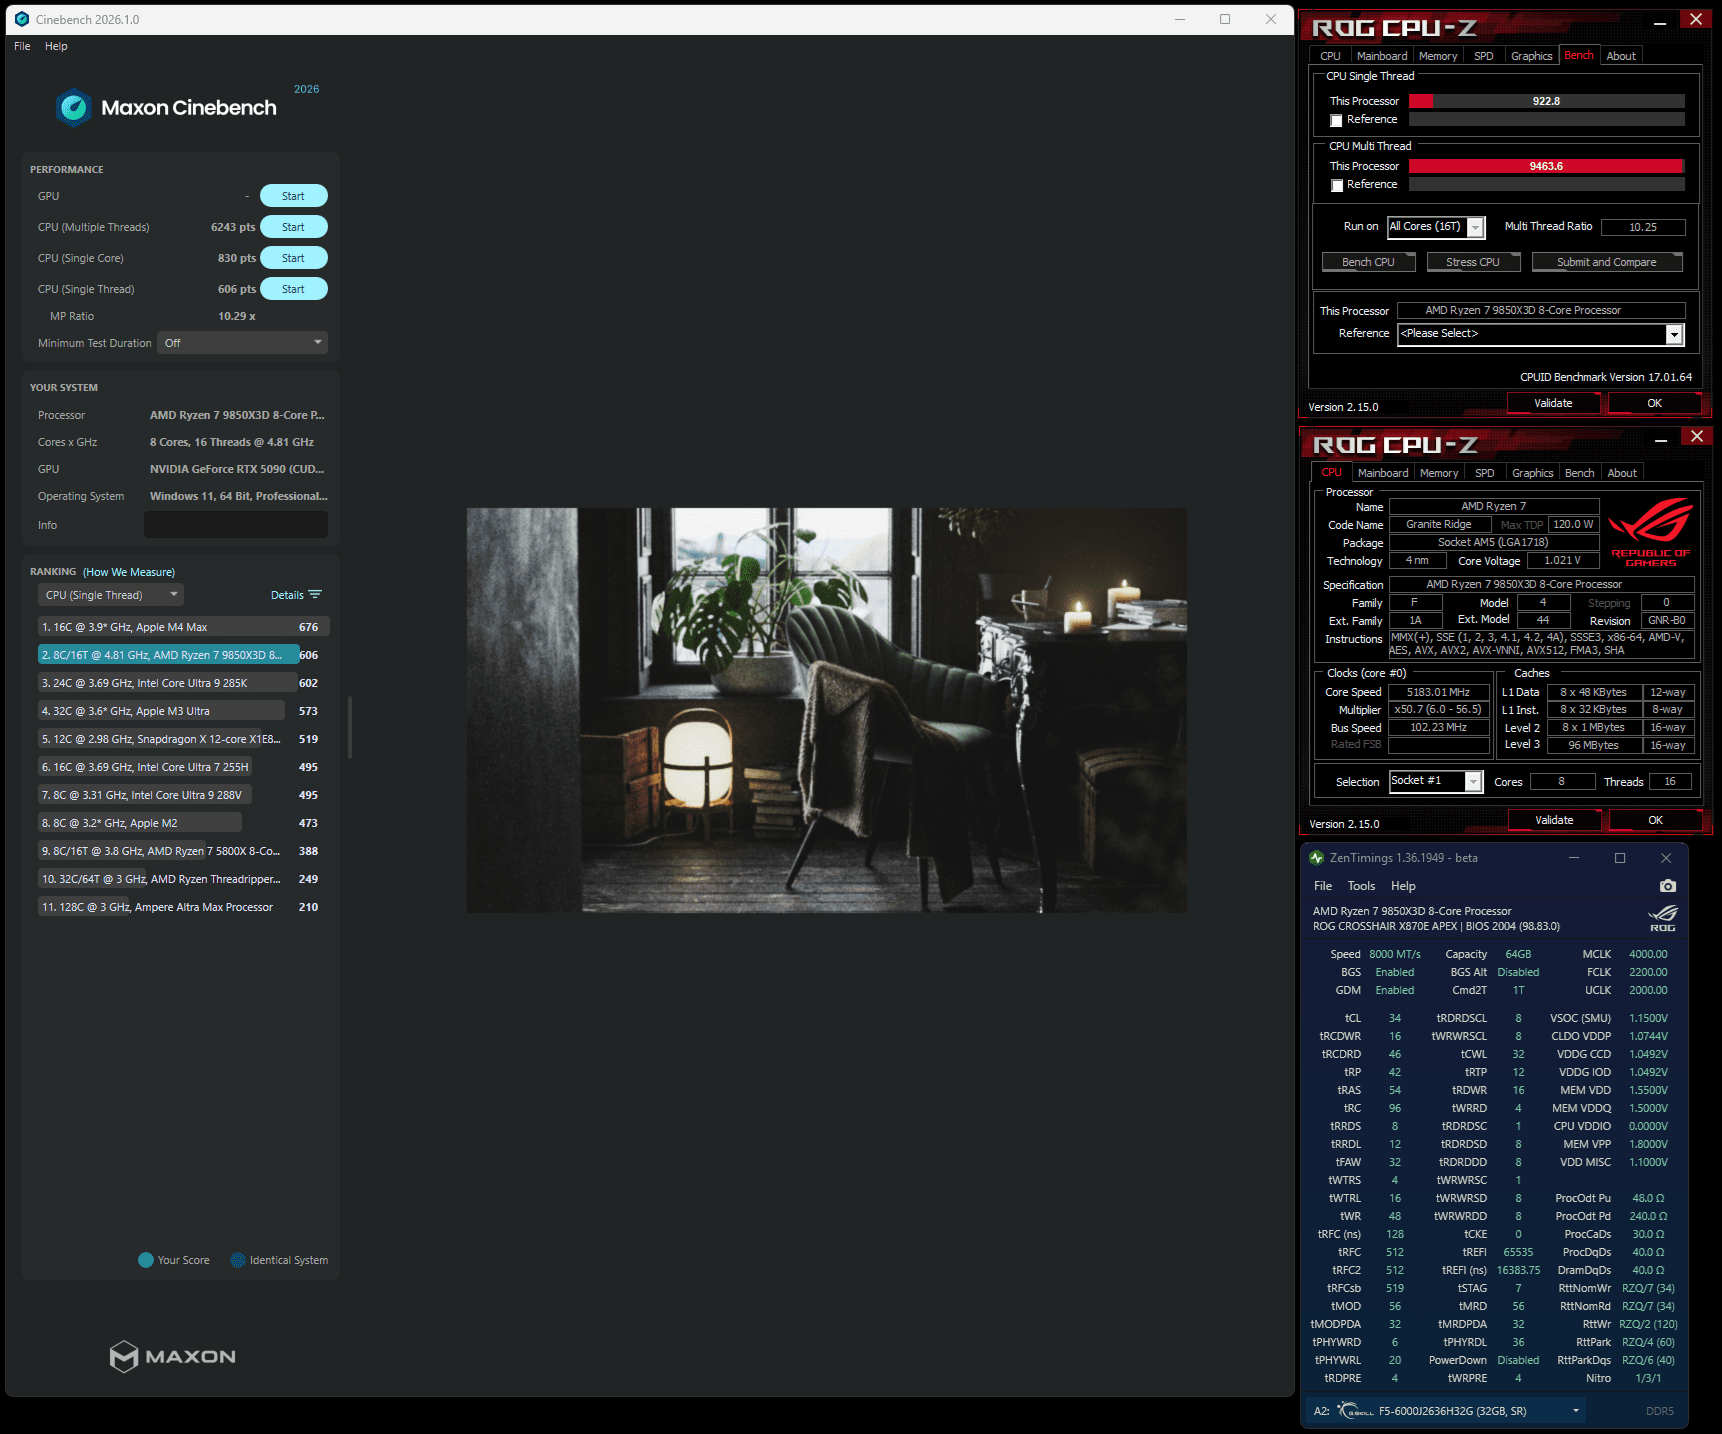Click the rendered room scene image
This screenshot has width=1722, height=1434.
(827, 710)
